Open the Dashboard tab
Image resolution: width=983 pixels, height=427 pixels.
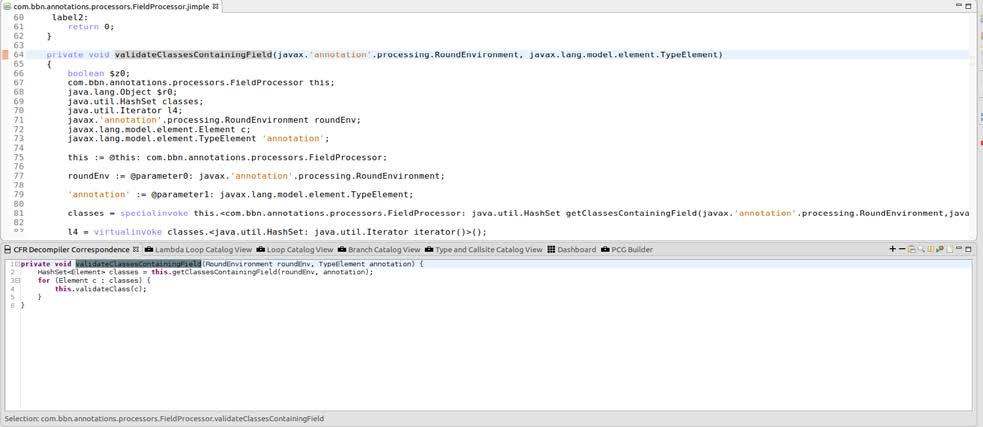[x=572, y=250]
